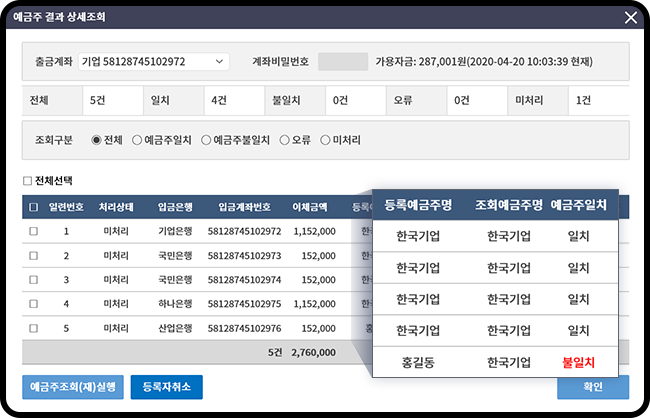650x418 pixels.
Task: Click the 입금은행 column header
Action: click(x=180, y=207)
